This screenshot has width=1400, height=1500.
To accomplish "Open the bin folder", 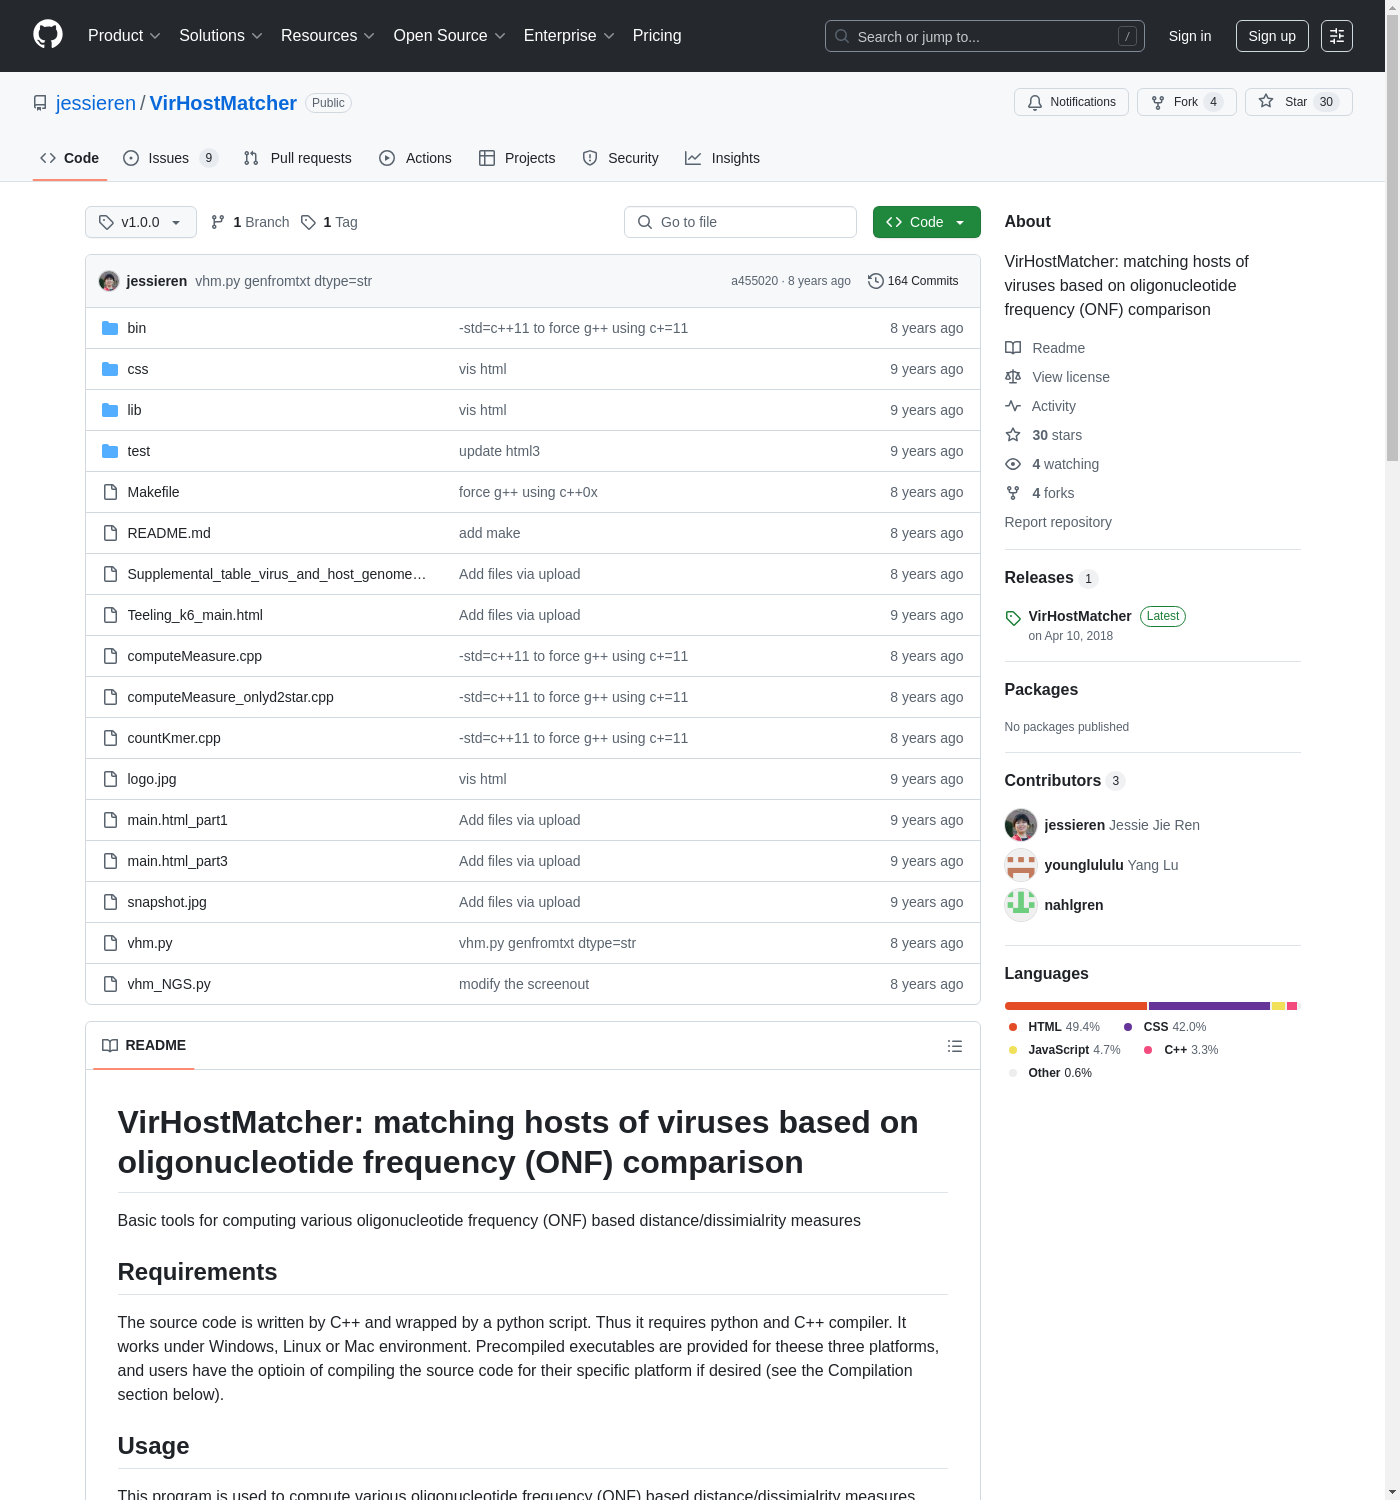I will [137, 328].
